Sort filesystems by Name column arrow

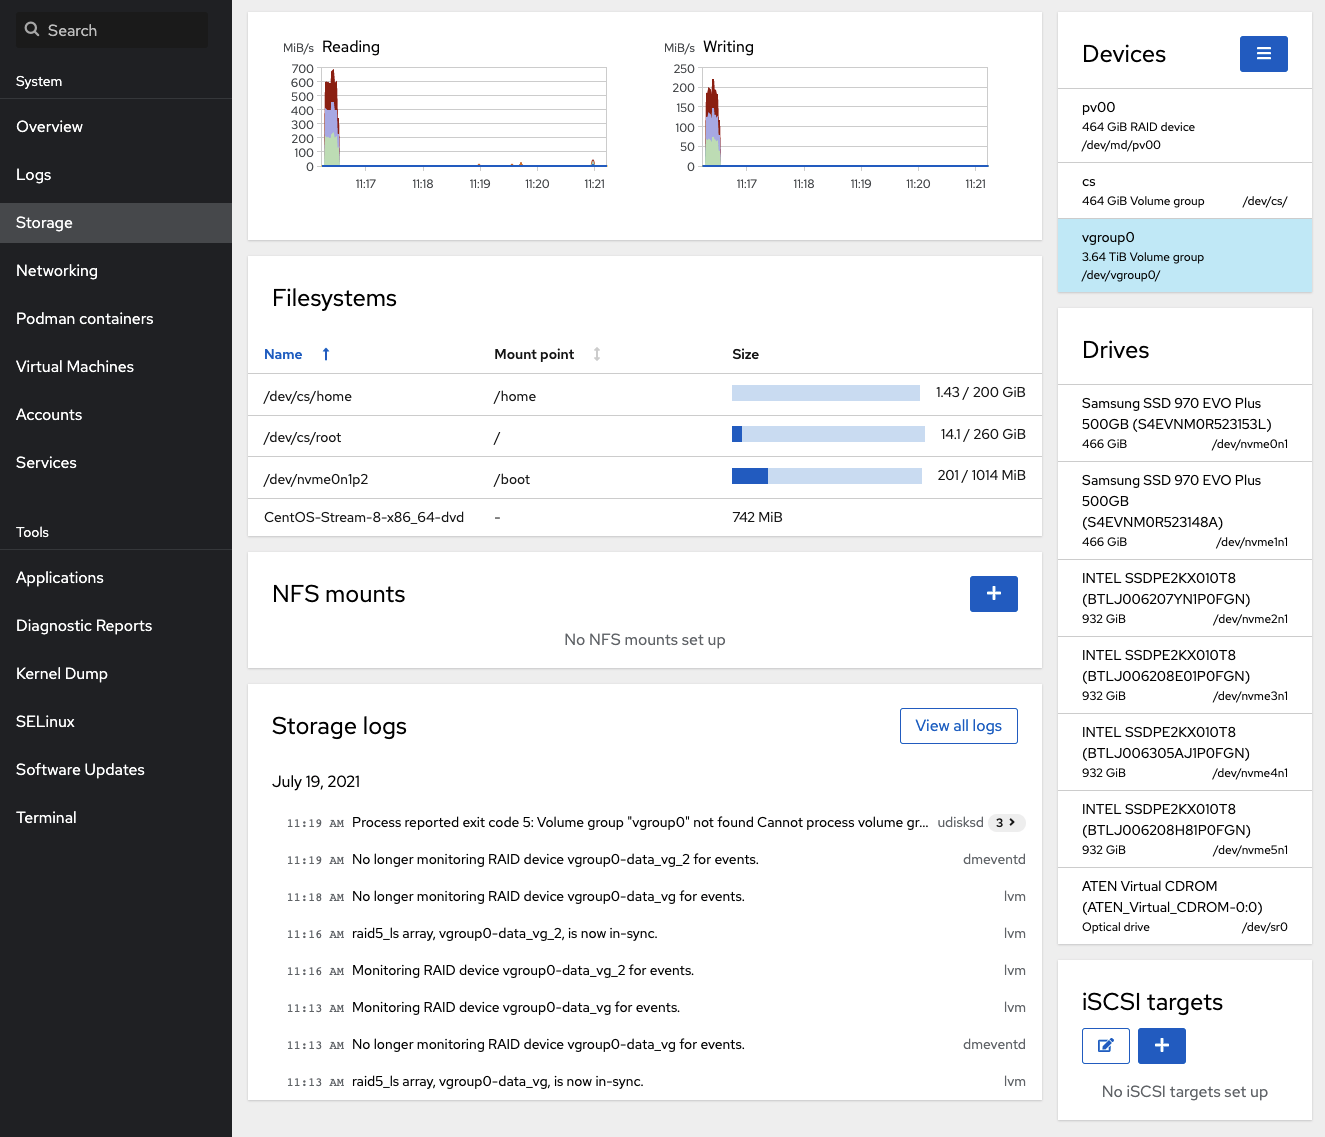pyautogui.click(x=326, y=354)
